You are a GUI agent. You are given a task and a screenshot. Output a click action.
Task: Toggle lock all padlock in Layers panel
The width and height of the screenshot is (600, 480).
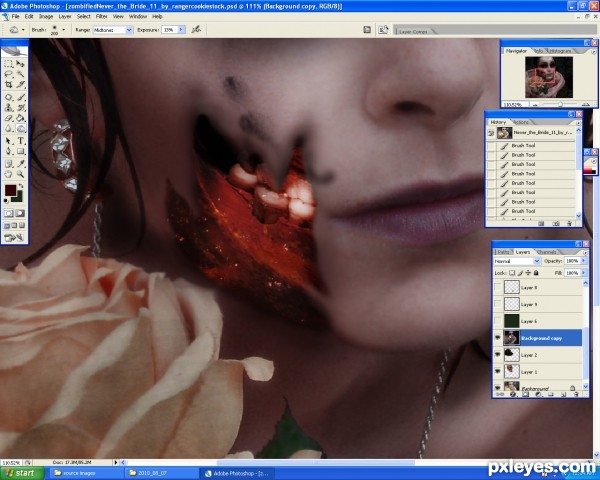536,273
